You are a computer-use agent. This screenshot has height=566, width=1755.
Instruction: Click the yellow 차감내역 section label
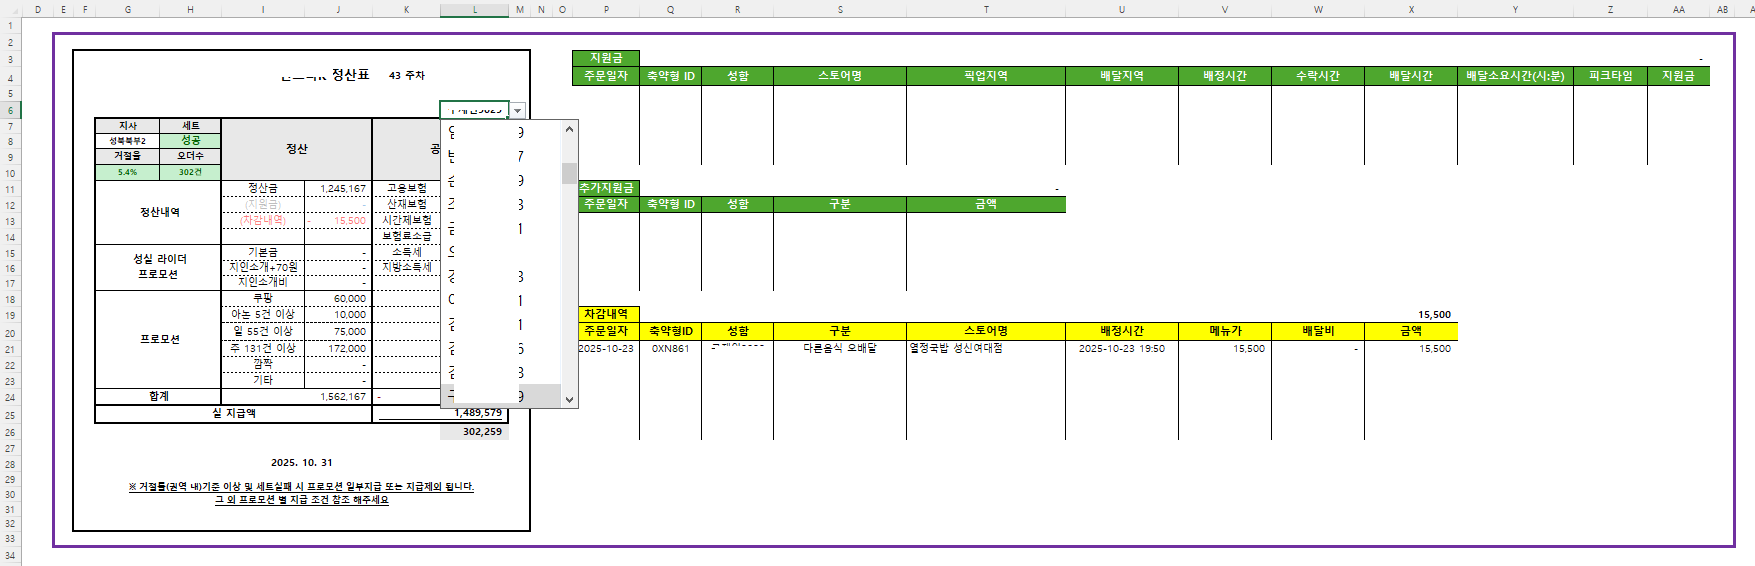point(606,314)
